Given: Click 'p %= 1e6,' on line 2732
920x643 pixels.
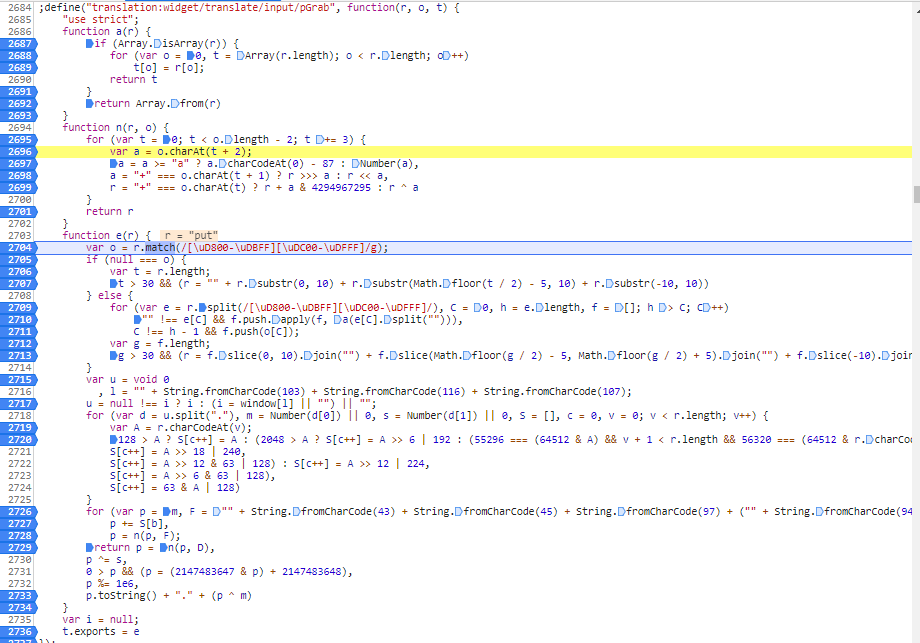Looking at the screenshot, I should point(113,584).
